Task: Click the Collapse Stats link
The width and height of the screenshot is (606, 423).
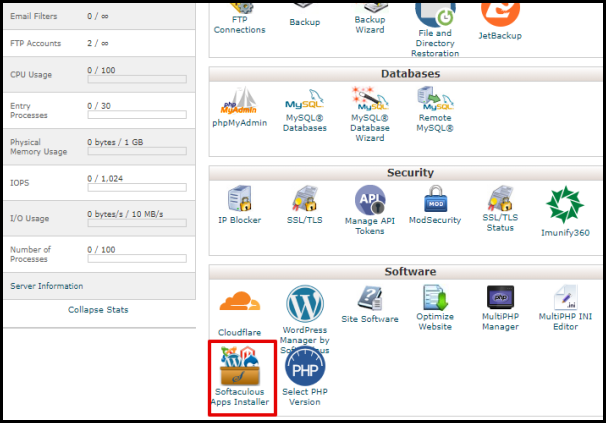Action: click(x=98, y=310)
